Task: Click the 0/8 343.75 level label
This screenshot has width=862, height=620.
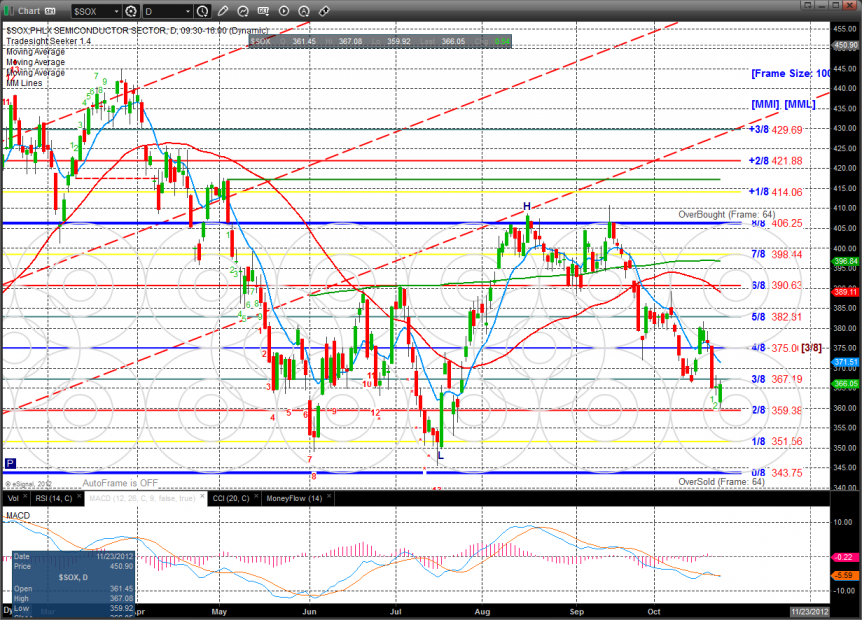Action: click(777, 473)
